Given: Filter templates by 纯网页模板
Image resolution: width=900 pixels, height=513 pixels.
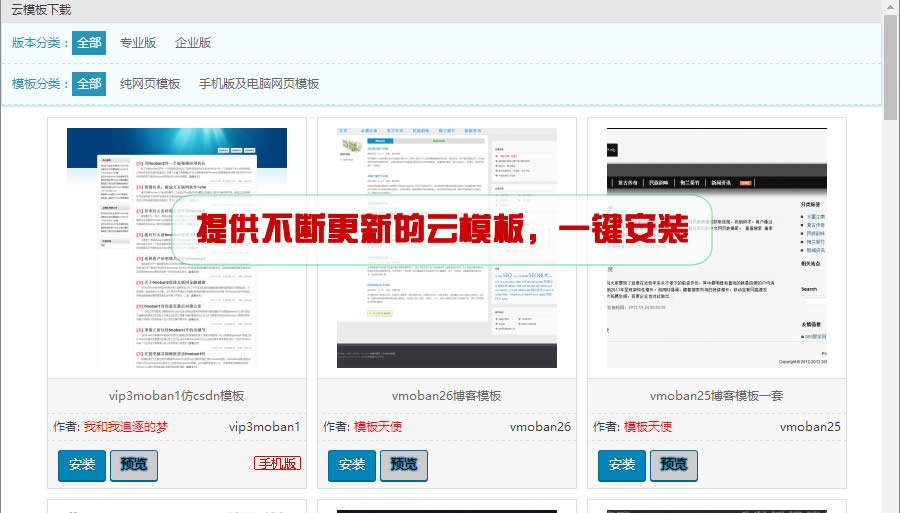Looking at the screenshot, I should pyautogui.click(x=150, y=84).
